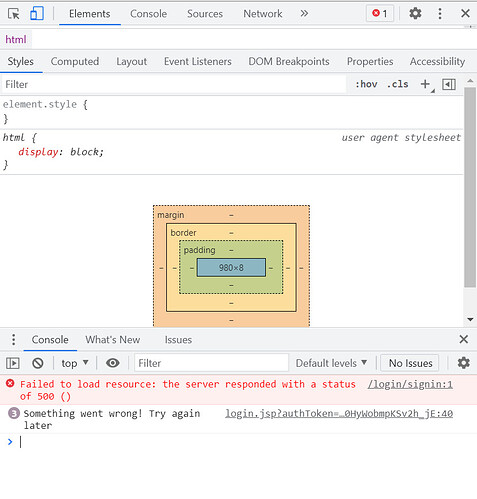477x499 pixels.
Task: Open the /login/signin:1 source link
Action: point(410,385)
